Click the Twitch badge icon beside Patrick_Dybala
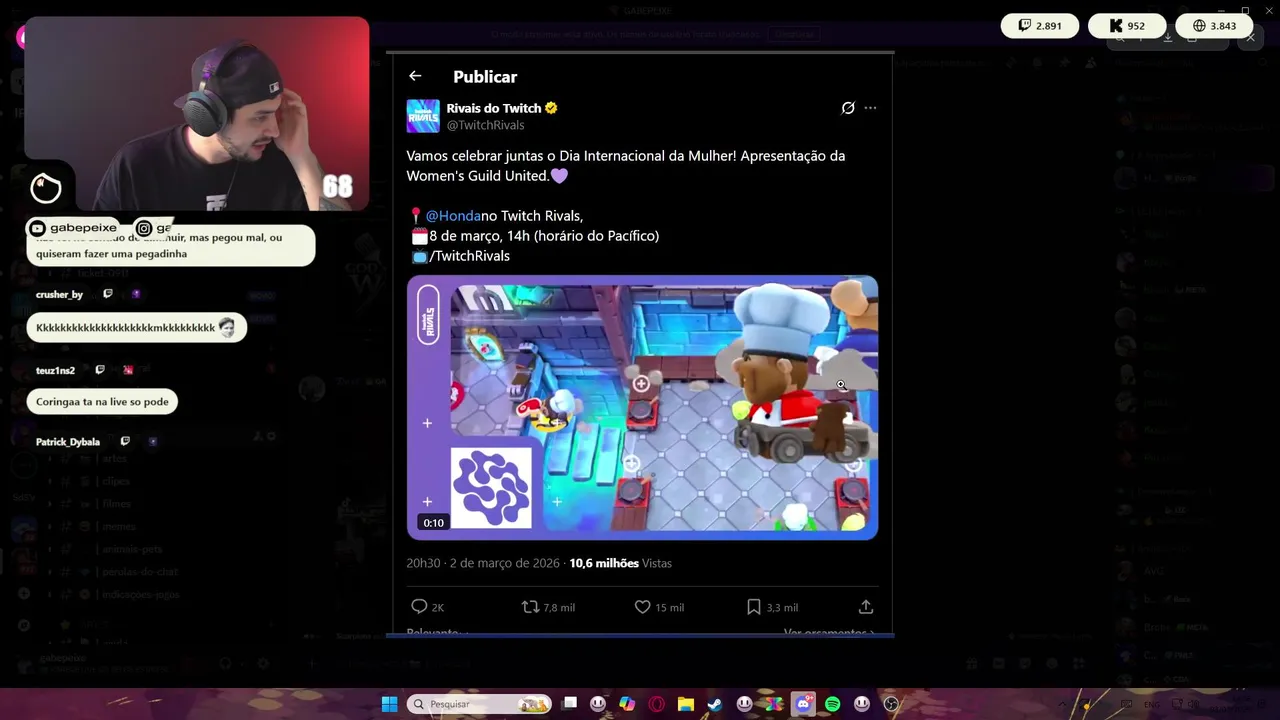1280x720 pixels. 125,441
